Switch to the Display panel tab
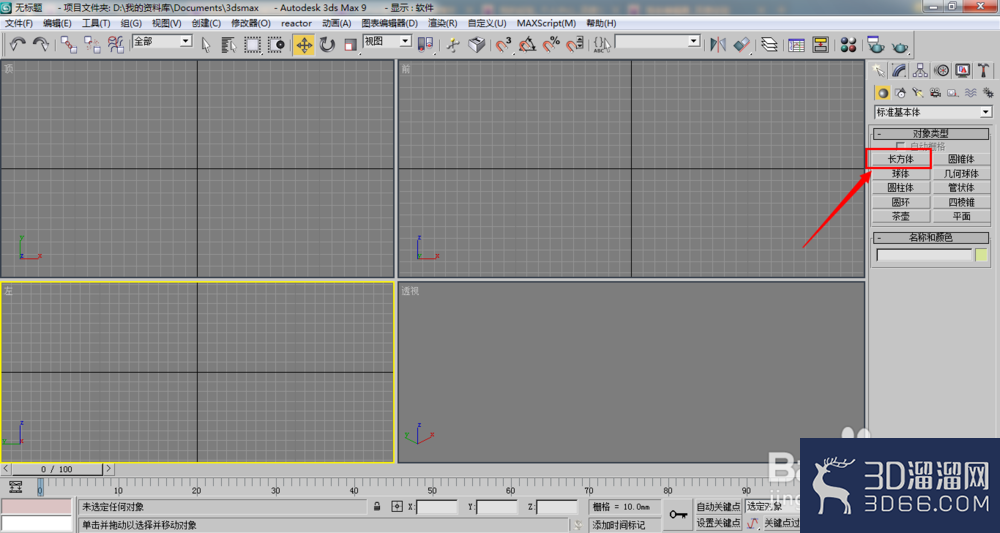Screen dimensions: 1000x533 (963, 70)
